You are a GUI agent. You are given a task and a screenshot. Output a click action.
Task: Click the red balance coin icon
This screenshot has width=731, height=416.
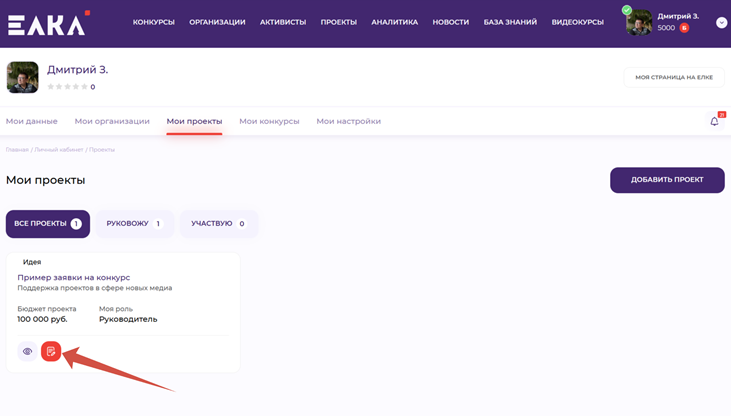[x=684, y=28]
